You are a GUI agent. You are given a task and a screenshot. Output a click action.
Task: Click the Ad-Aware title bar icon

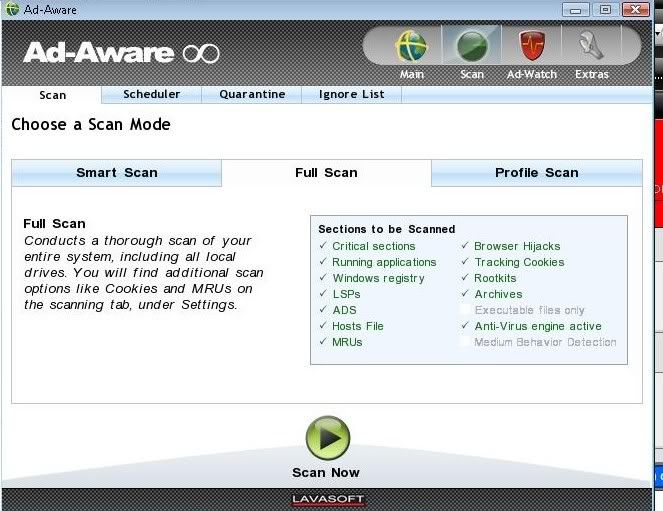[x=12, y=9]
